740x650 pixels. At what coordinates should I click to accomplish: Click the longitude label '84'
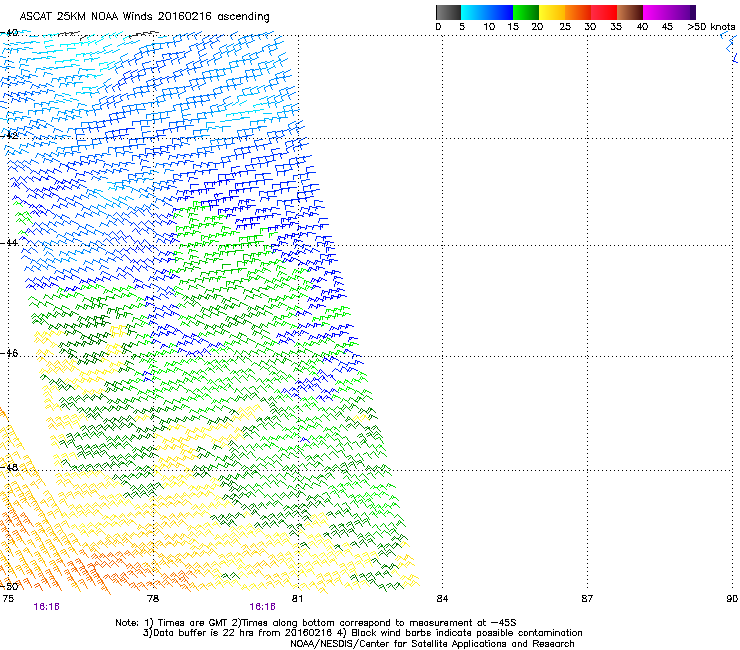pos(442,599)
